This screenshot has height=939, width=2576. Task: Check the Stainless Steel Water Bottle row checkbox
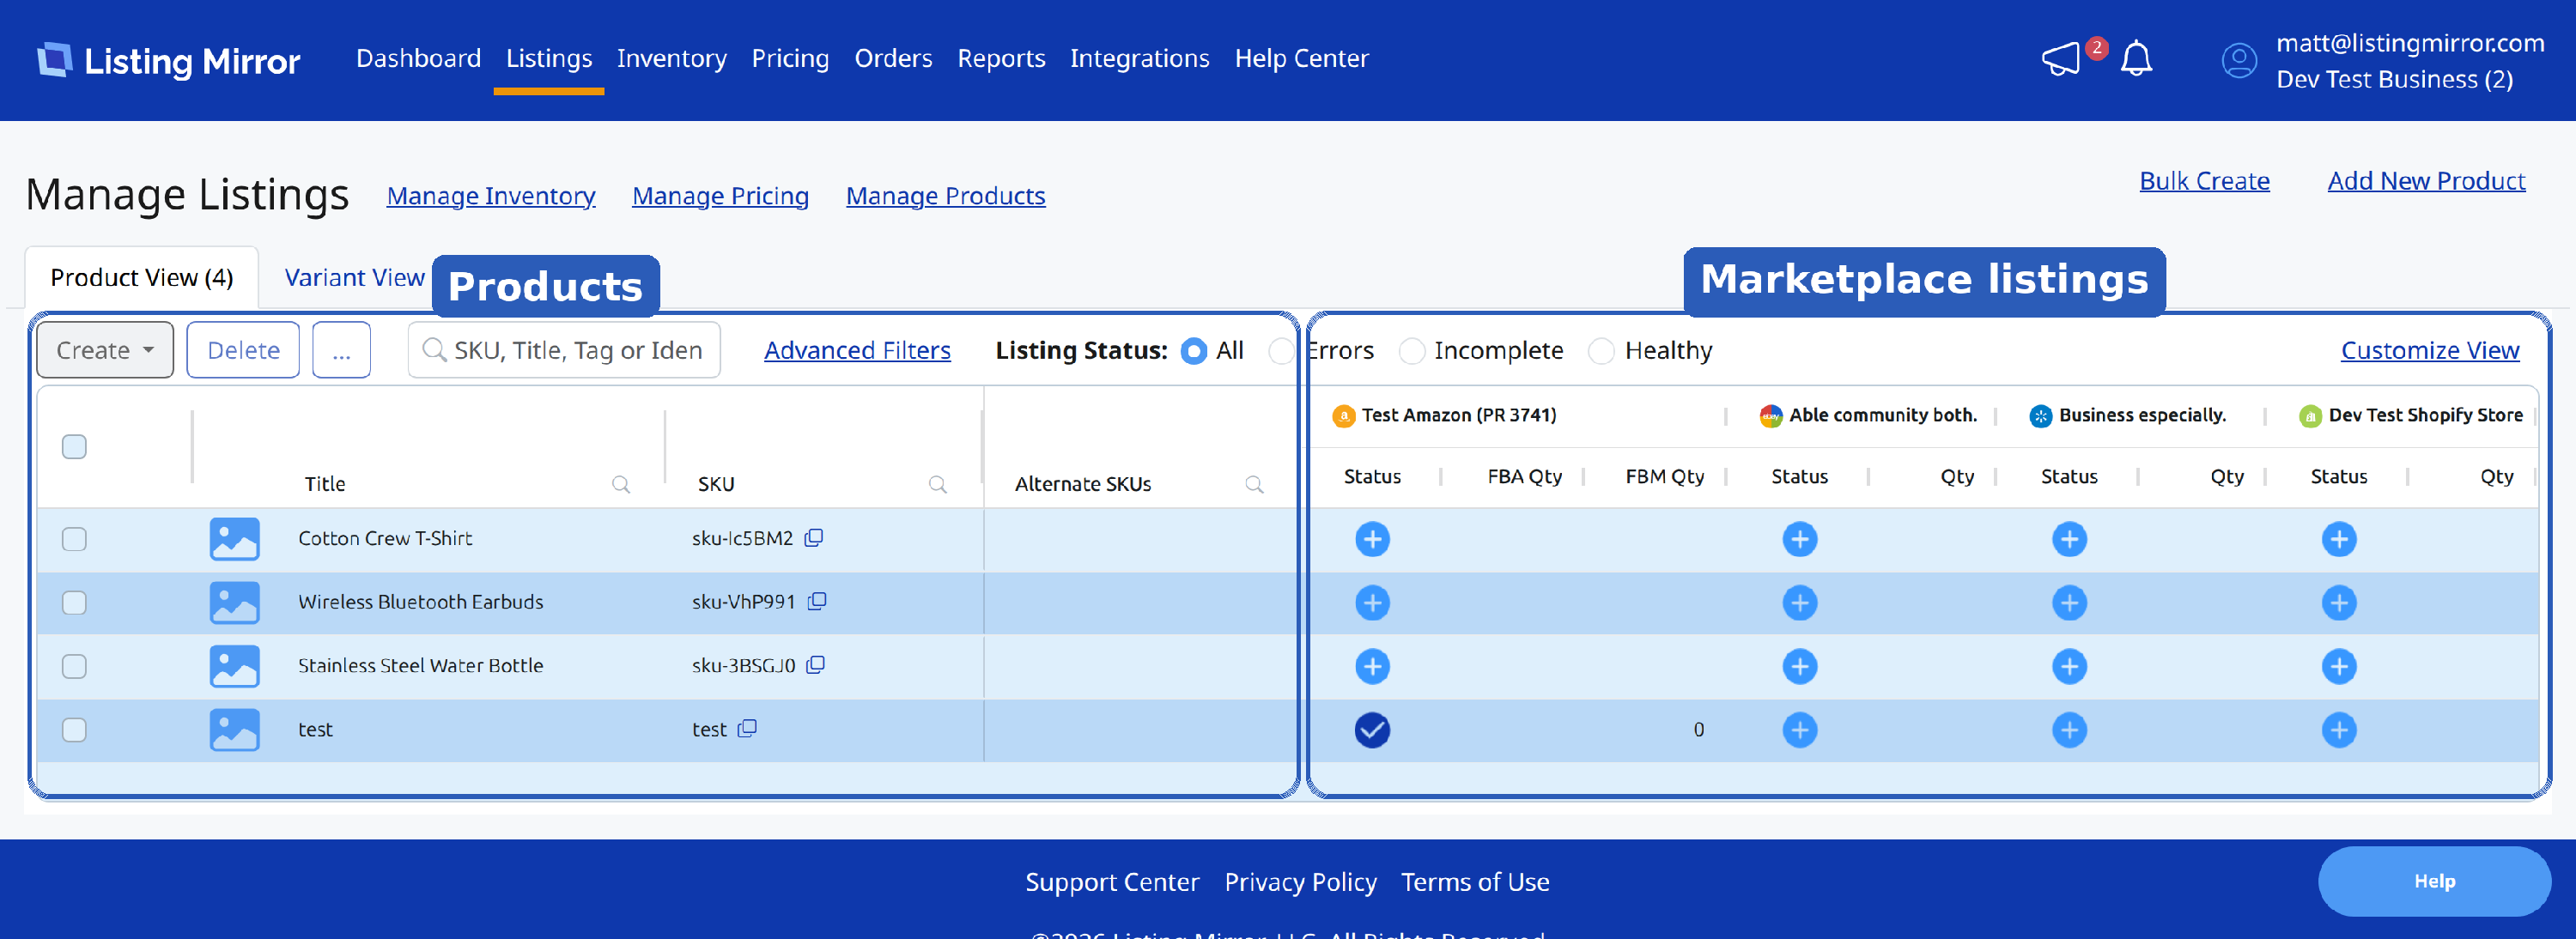point(74,666)
